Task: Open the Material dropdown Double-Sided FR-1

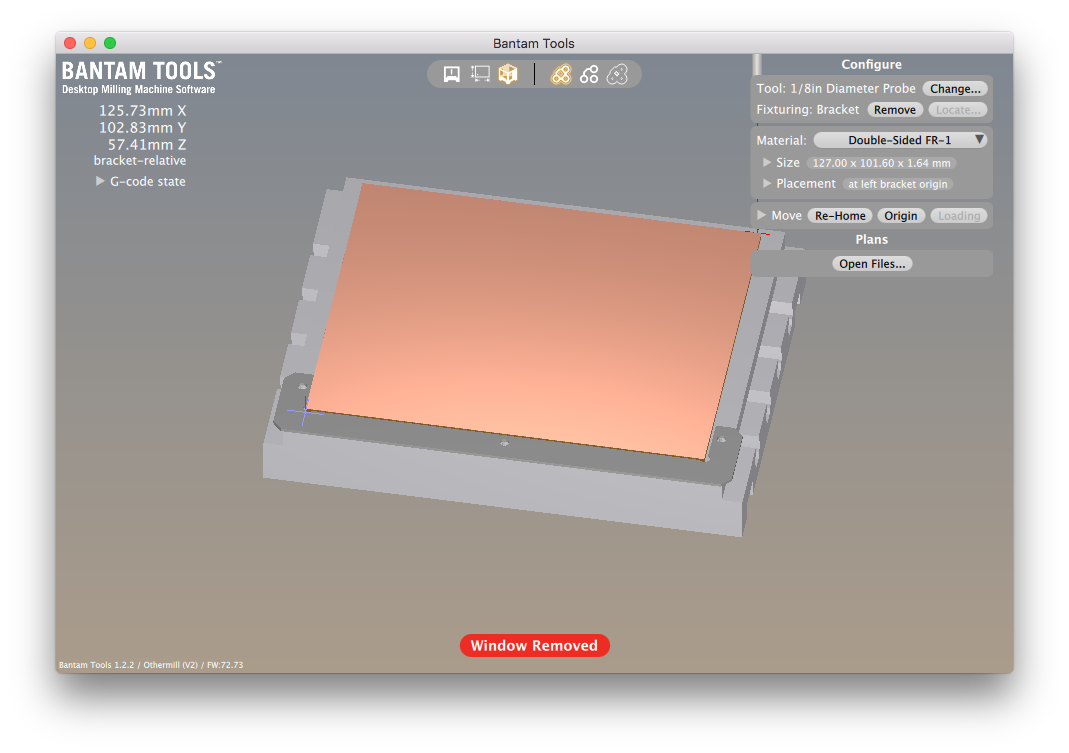Action: click(900, 140)
